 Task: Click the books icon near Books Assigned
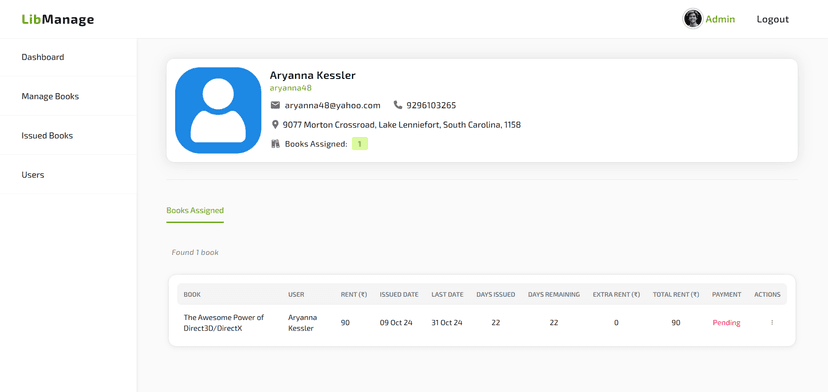pos(275,144)
